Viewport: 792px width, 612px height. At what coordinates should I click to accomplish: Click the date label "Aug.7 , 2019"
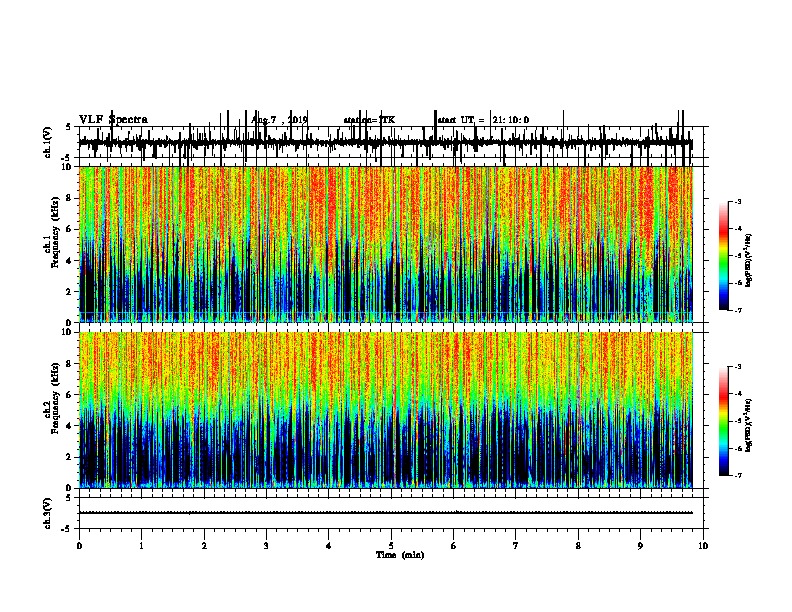coord(279,120)
